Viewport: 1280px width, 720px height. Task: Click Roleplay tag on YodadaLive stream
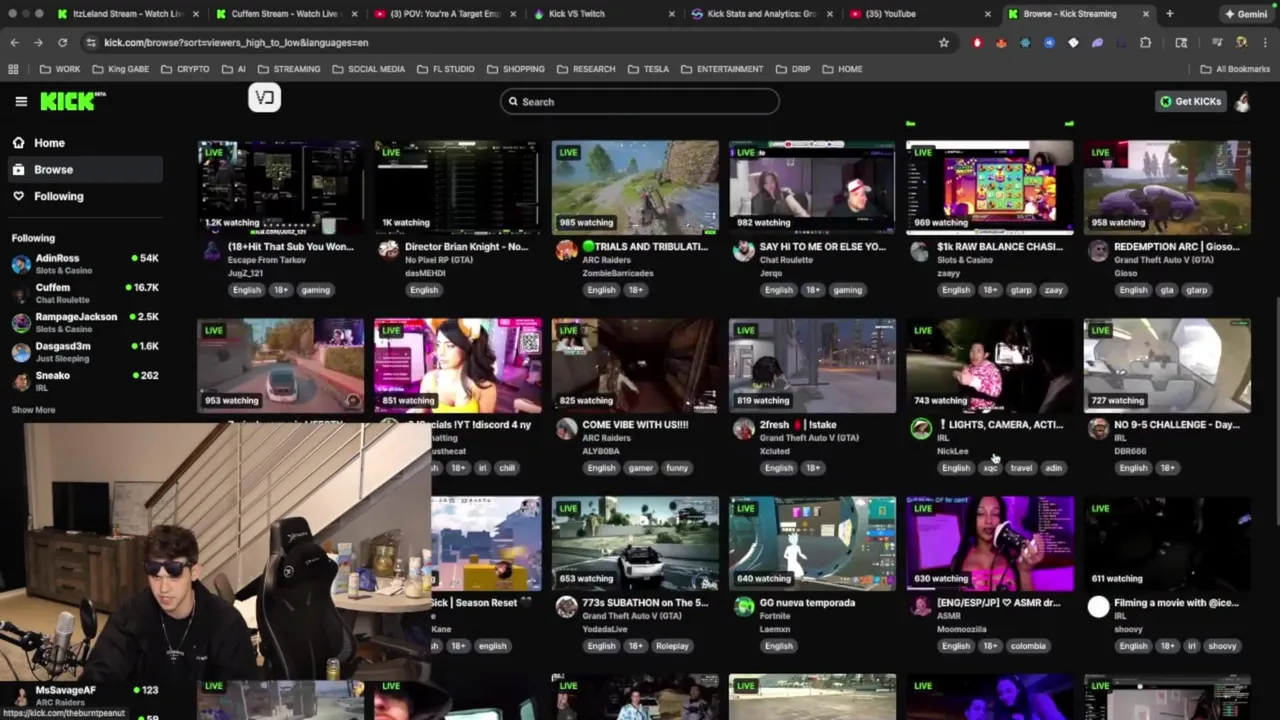pos(672,646)
